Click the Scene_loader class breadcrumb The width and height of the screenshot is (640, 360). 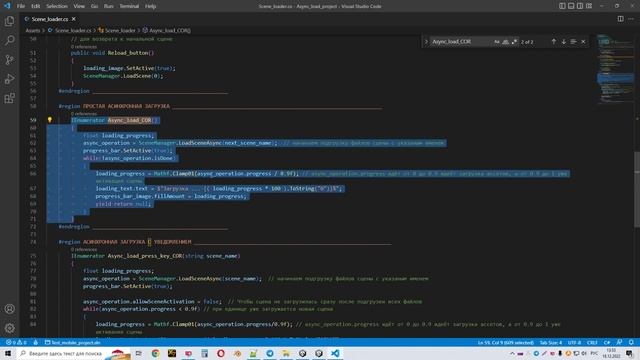click(x=120, y=31)
